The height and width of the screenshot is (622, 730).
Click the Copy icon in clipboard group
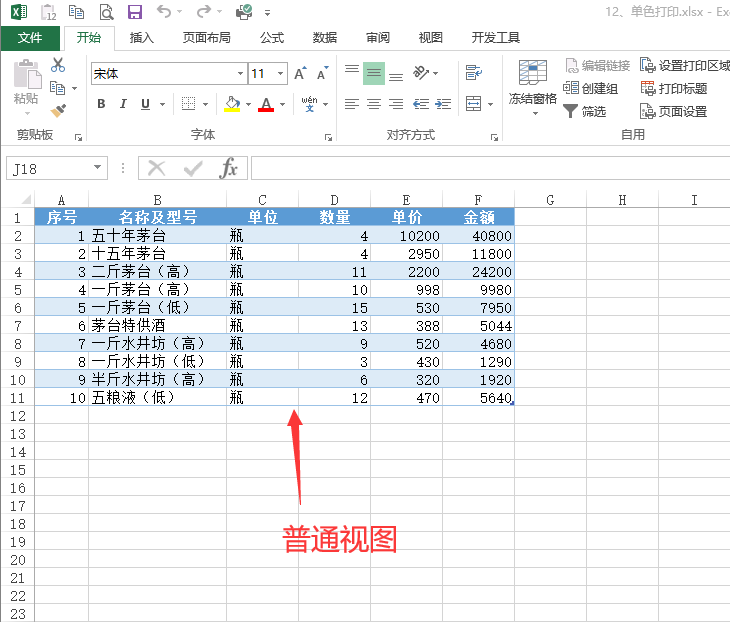[x=58, y=88]
